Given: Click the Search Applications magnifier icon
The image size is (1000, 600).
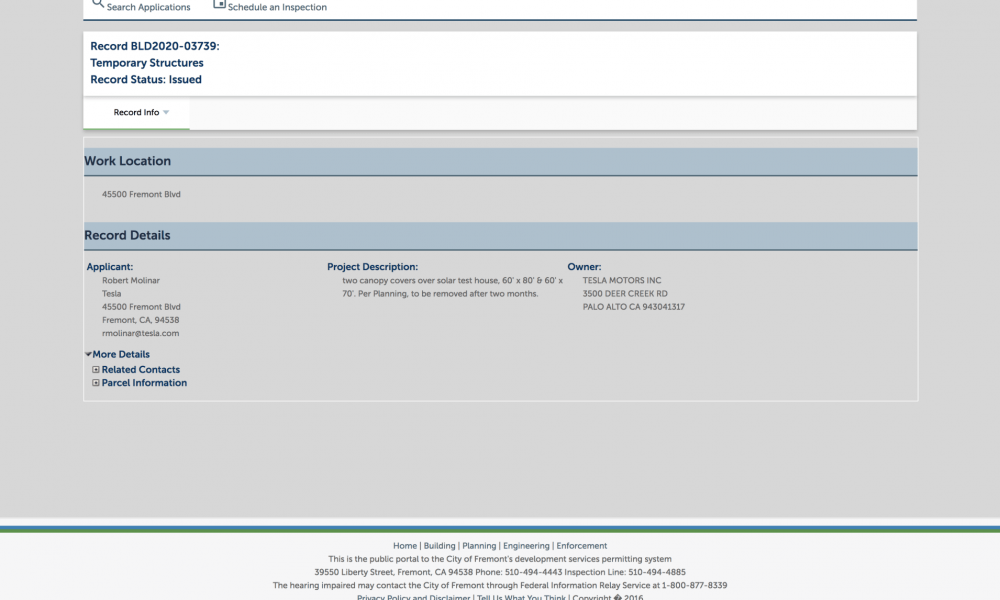Looking at the screenshot, I should click(98, 4).
